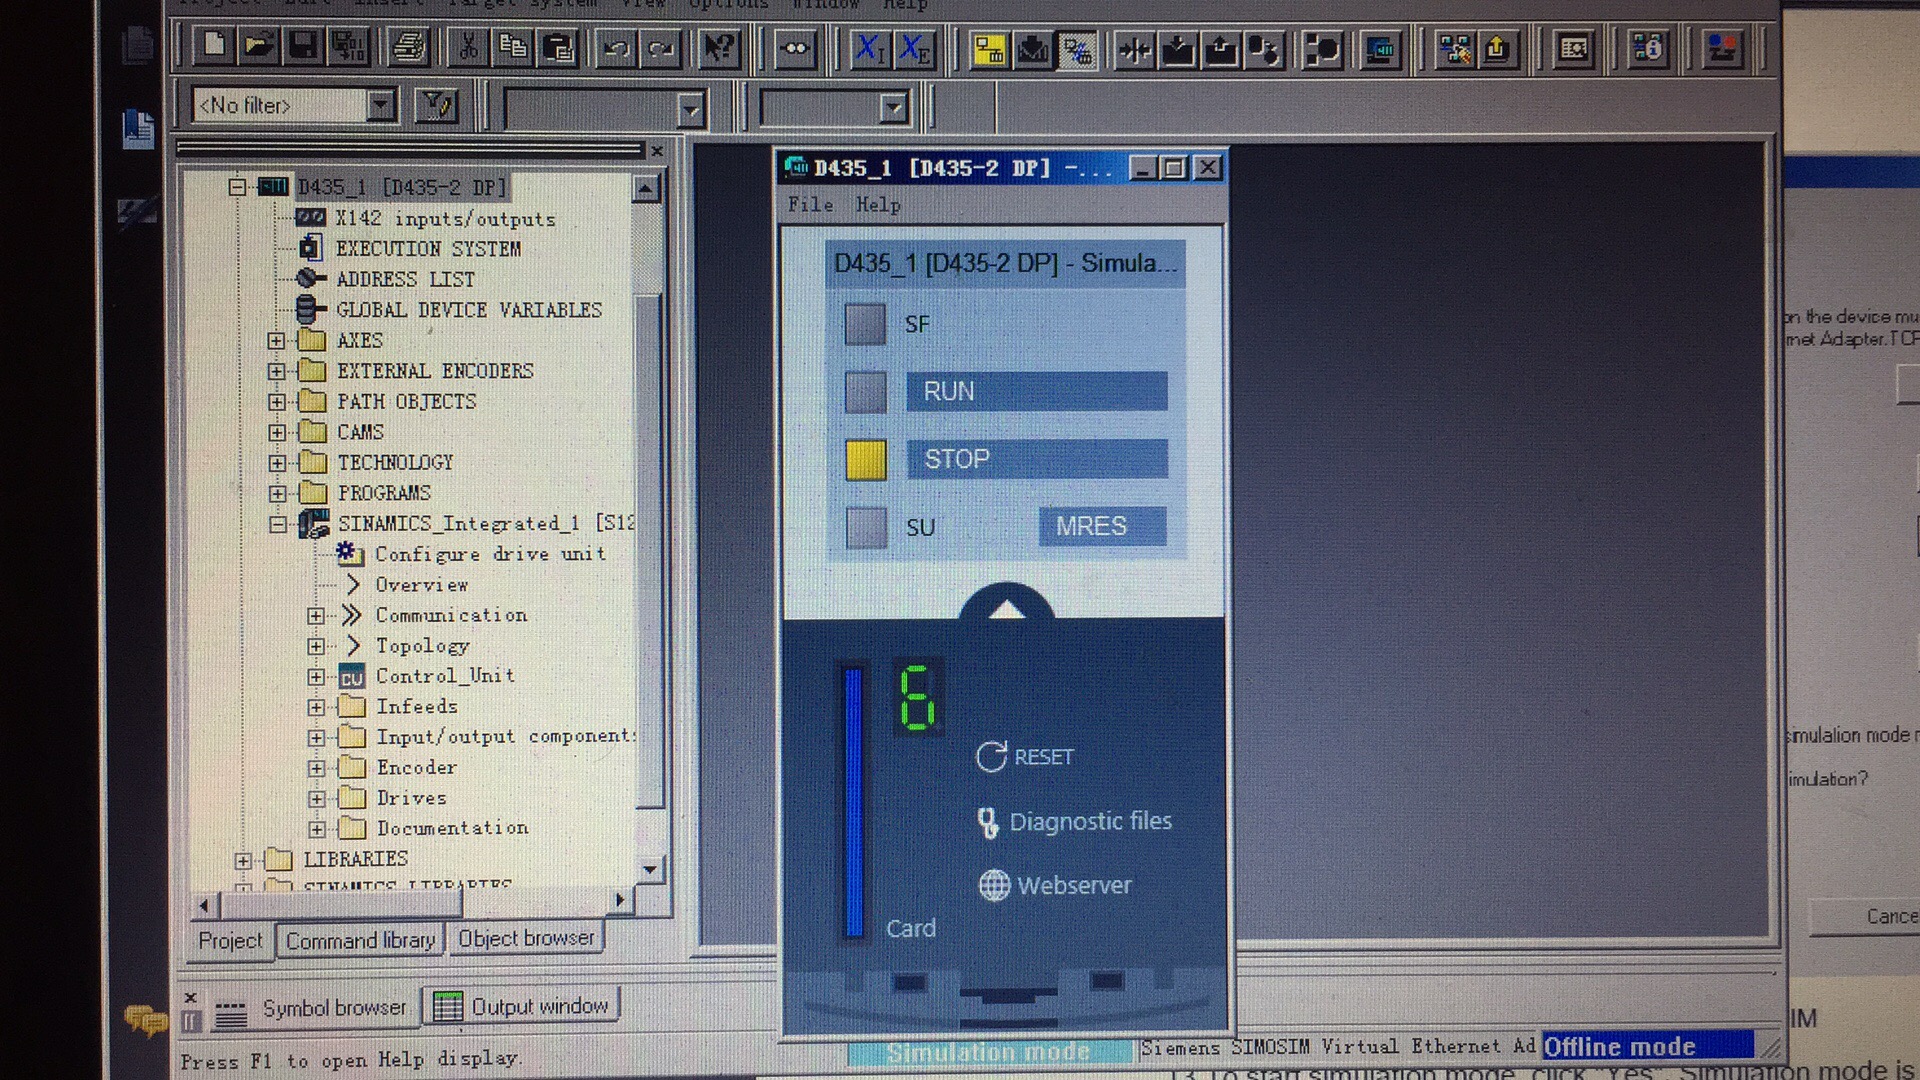Click the New project toolbar icon
The height and width of the screenshot is (1080, 1920).
(x=215, y=47)
